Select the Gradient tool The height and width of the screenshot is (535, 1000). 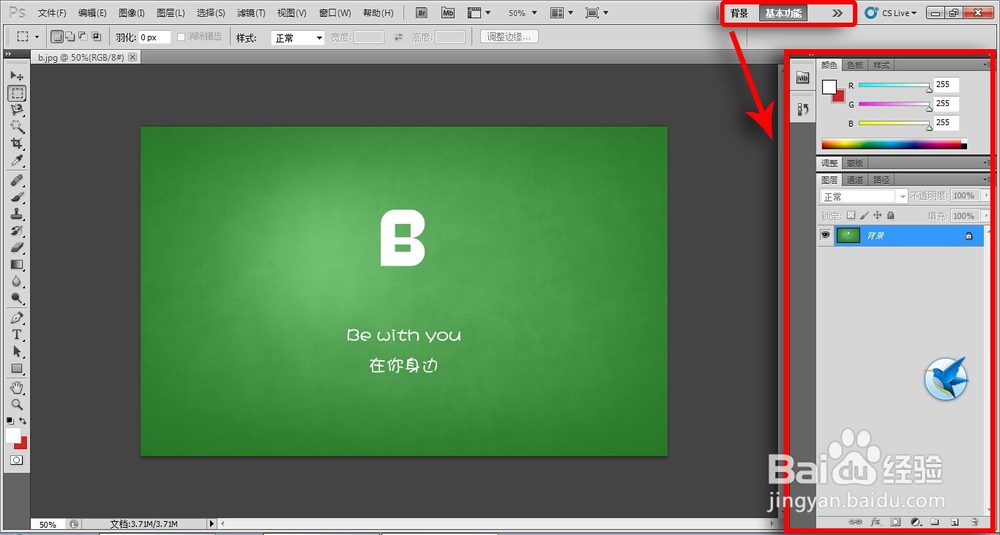pos(17,263)
